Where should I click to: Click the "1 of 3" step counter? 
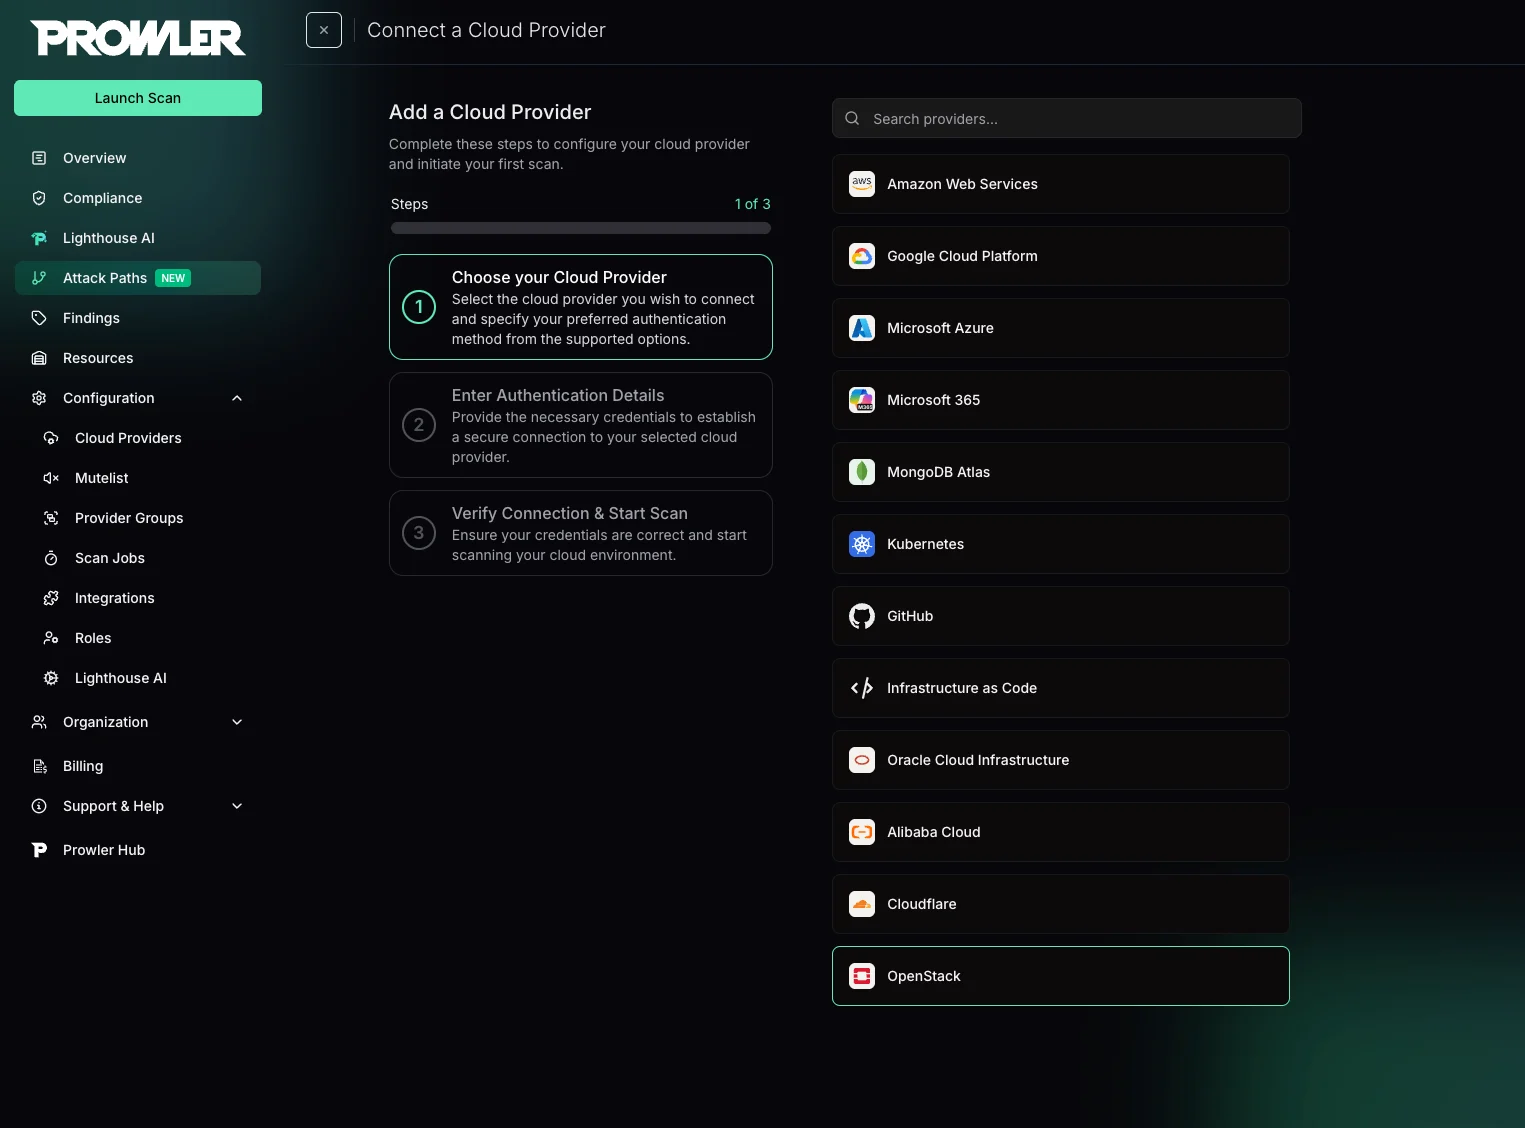click(x=752, y=204)
